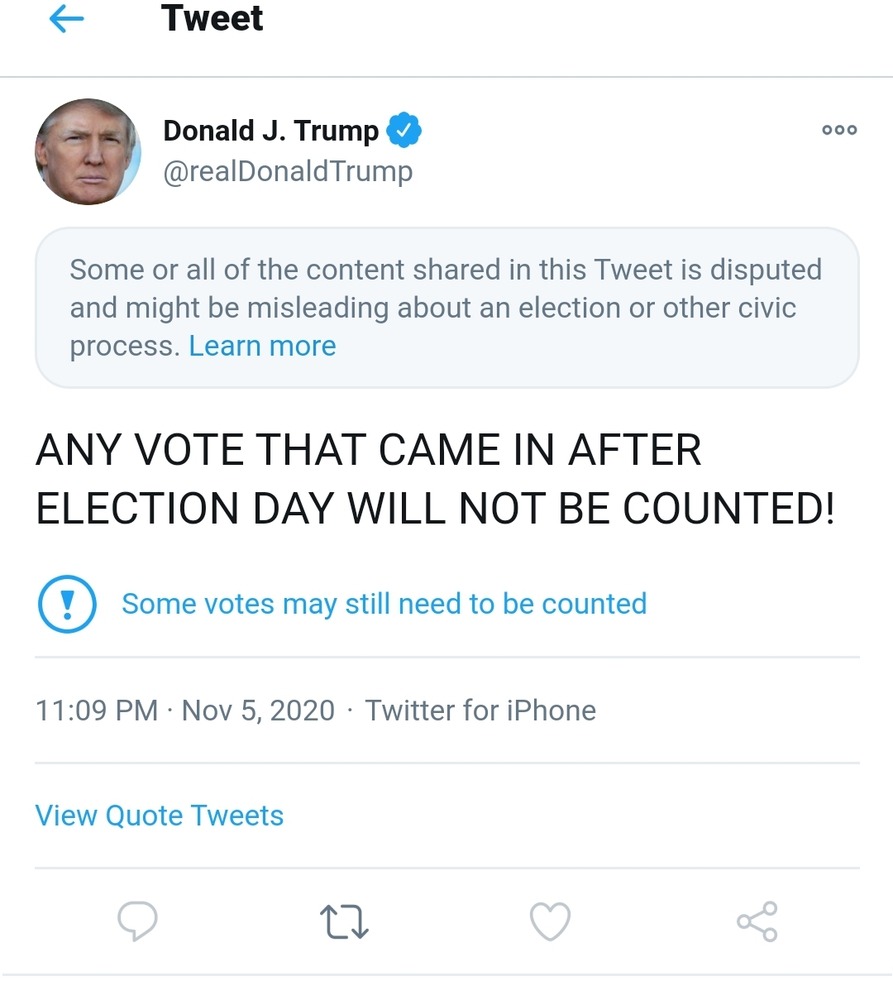This screenshot has height=1000, width=893.
Task: Click the Tweet header title
Action: 212,18
